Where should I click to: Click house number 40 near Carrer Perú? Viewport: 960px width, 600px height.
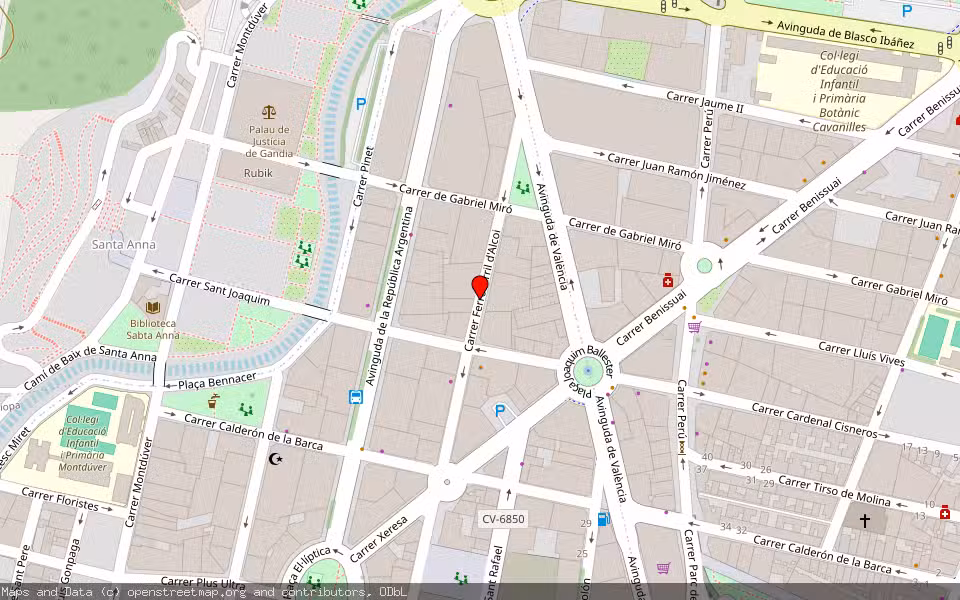(x=707, y=457)
